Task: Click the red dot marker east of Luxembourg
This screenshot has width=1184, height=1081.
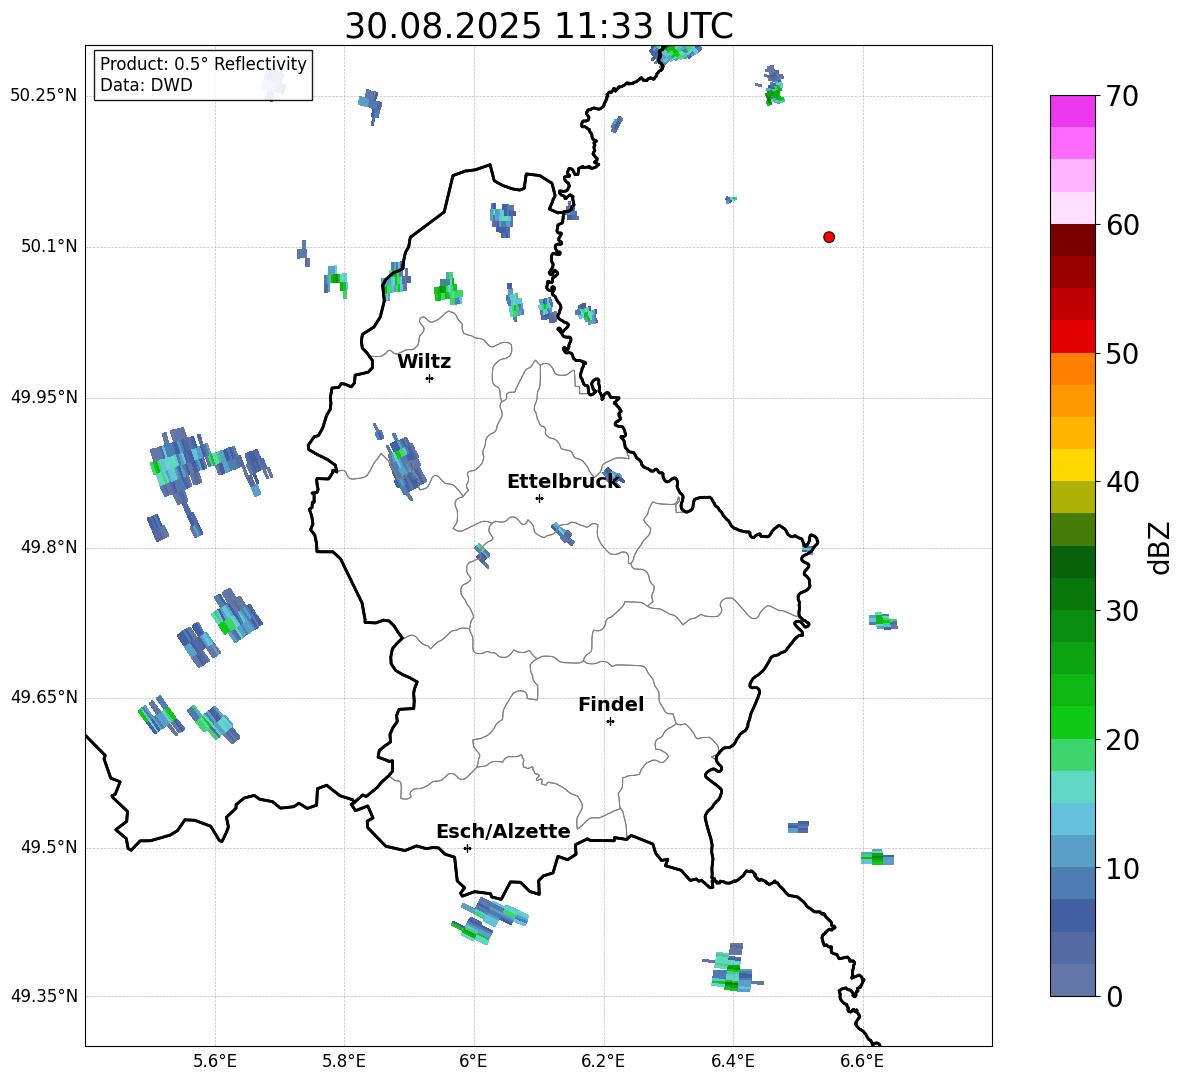Action: click(829, 237)
